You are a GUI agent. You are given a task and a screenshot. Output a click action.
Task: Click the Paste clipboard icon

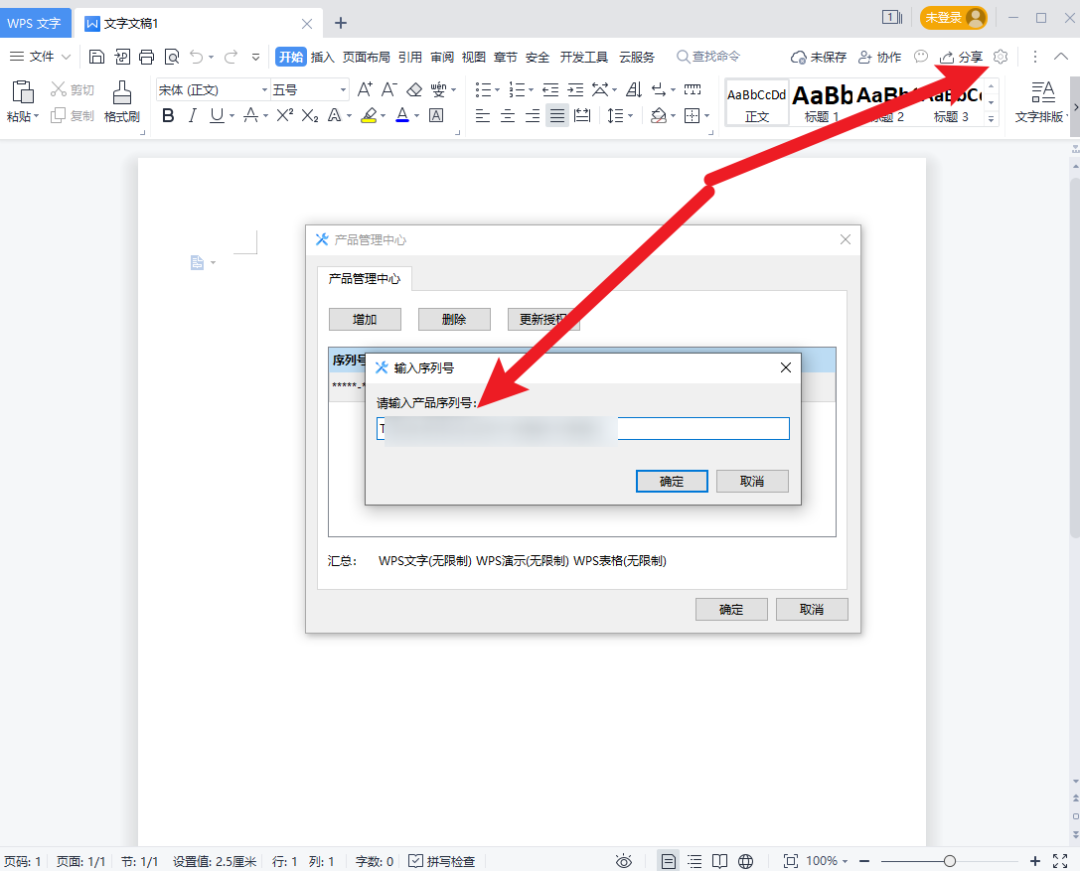pos(23,92)
